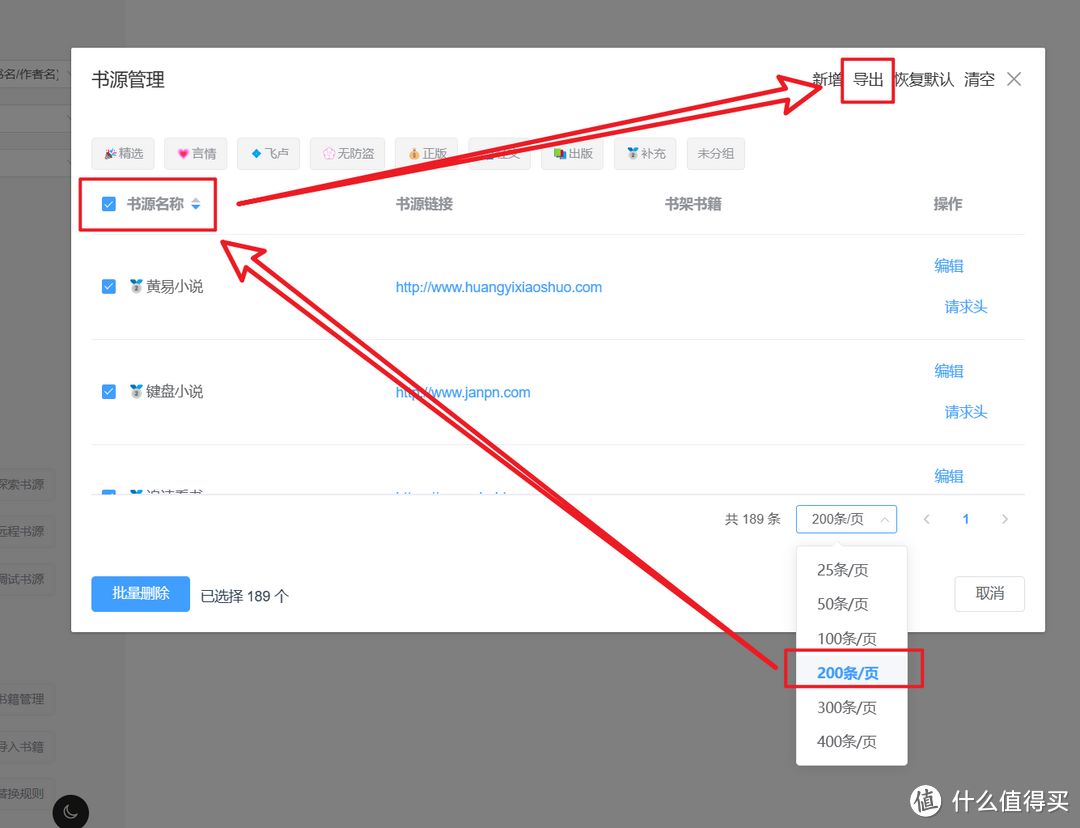1080x828 pixels.
Task: Filter by the 补充 group tag
Action: 645,154
